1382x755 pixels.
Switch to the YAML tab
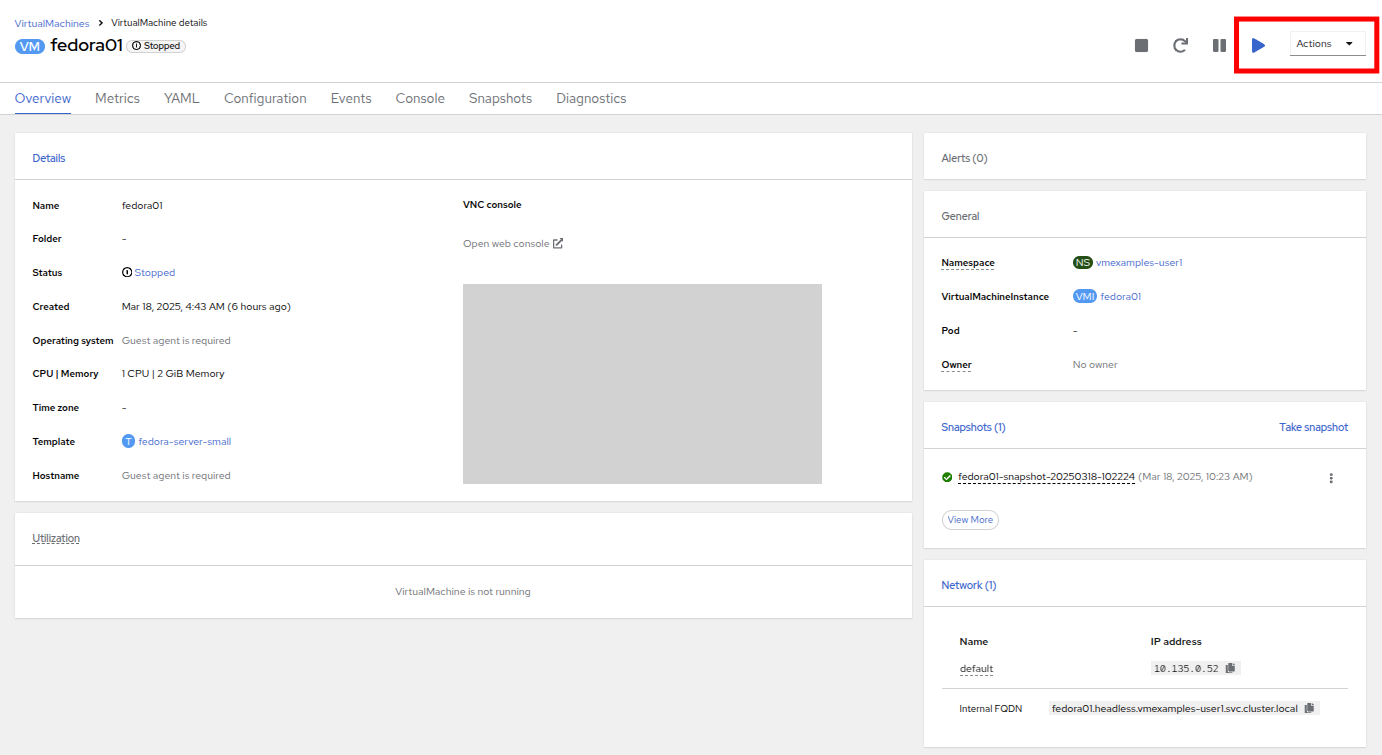click(x=182, y=98)
